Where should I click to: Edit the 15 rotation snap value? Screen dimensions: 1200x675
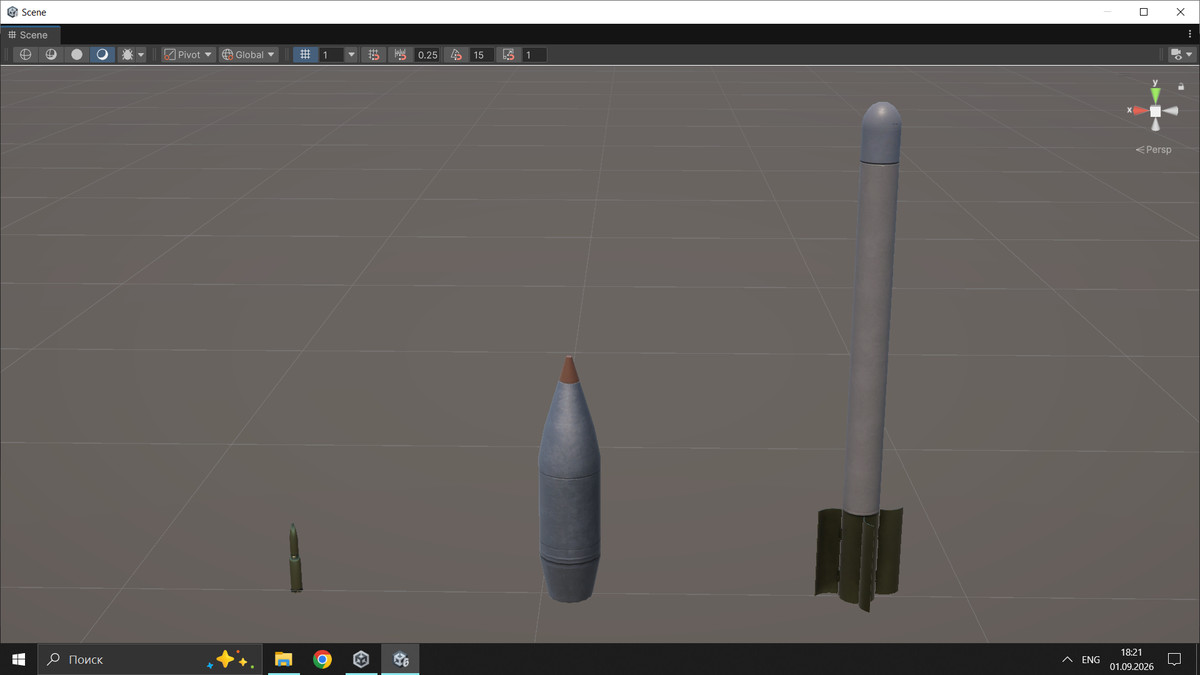coord(481,55)
